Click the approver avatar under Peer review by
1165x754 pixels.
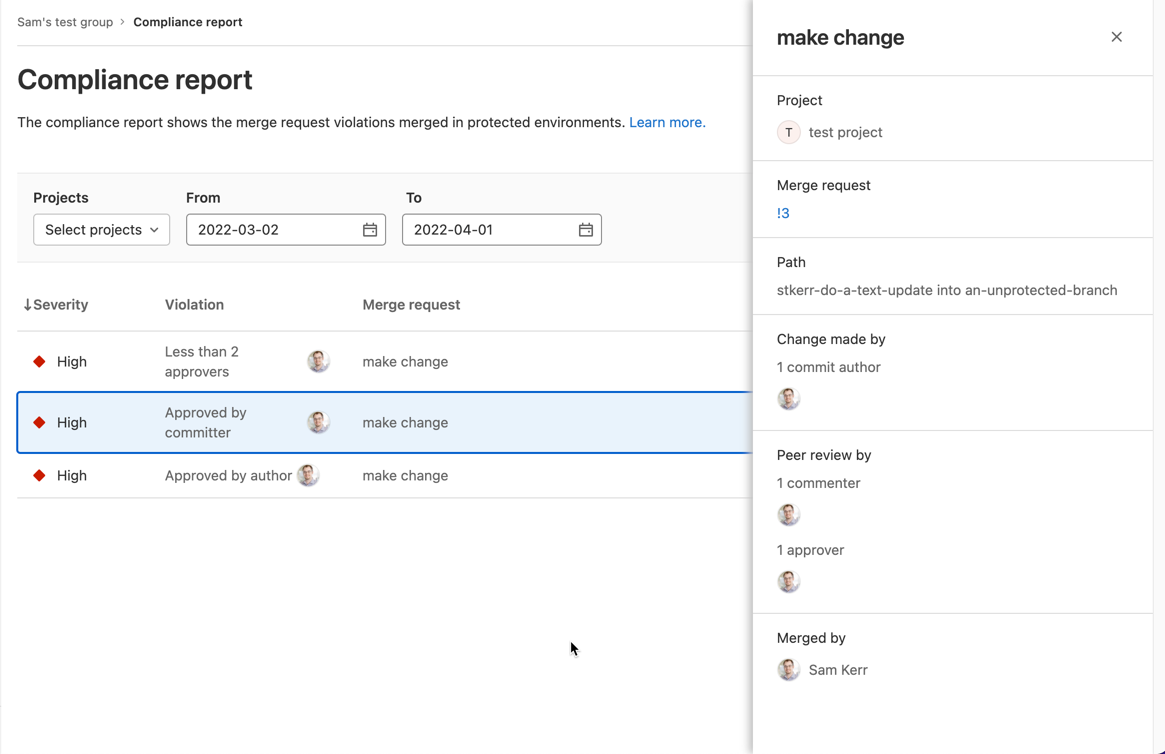[x=789, y=580]
